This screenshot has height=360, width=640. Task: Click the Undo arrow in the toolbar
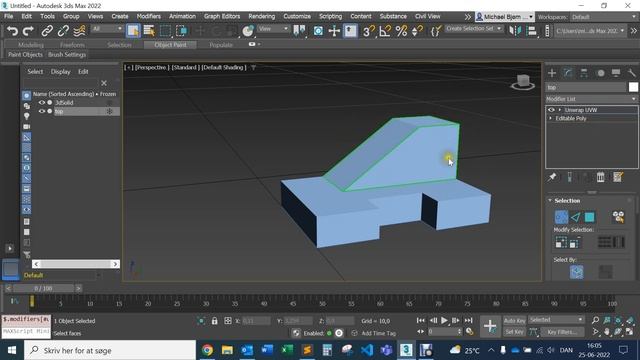coord(12,31)
